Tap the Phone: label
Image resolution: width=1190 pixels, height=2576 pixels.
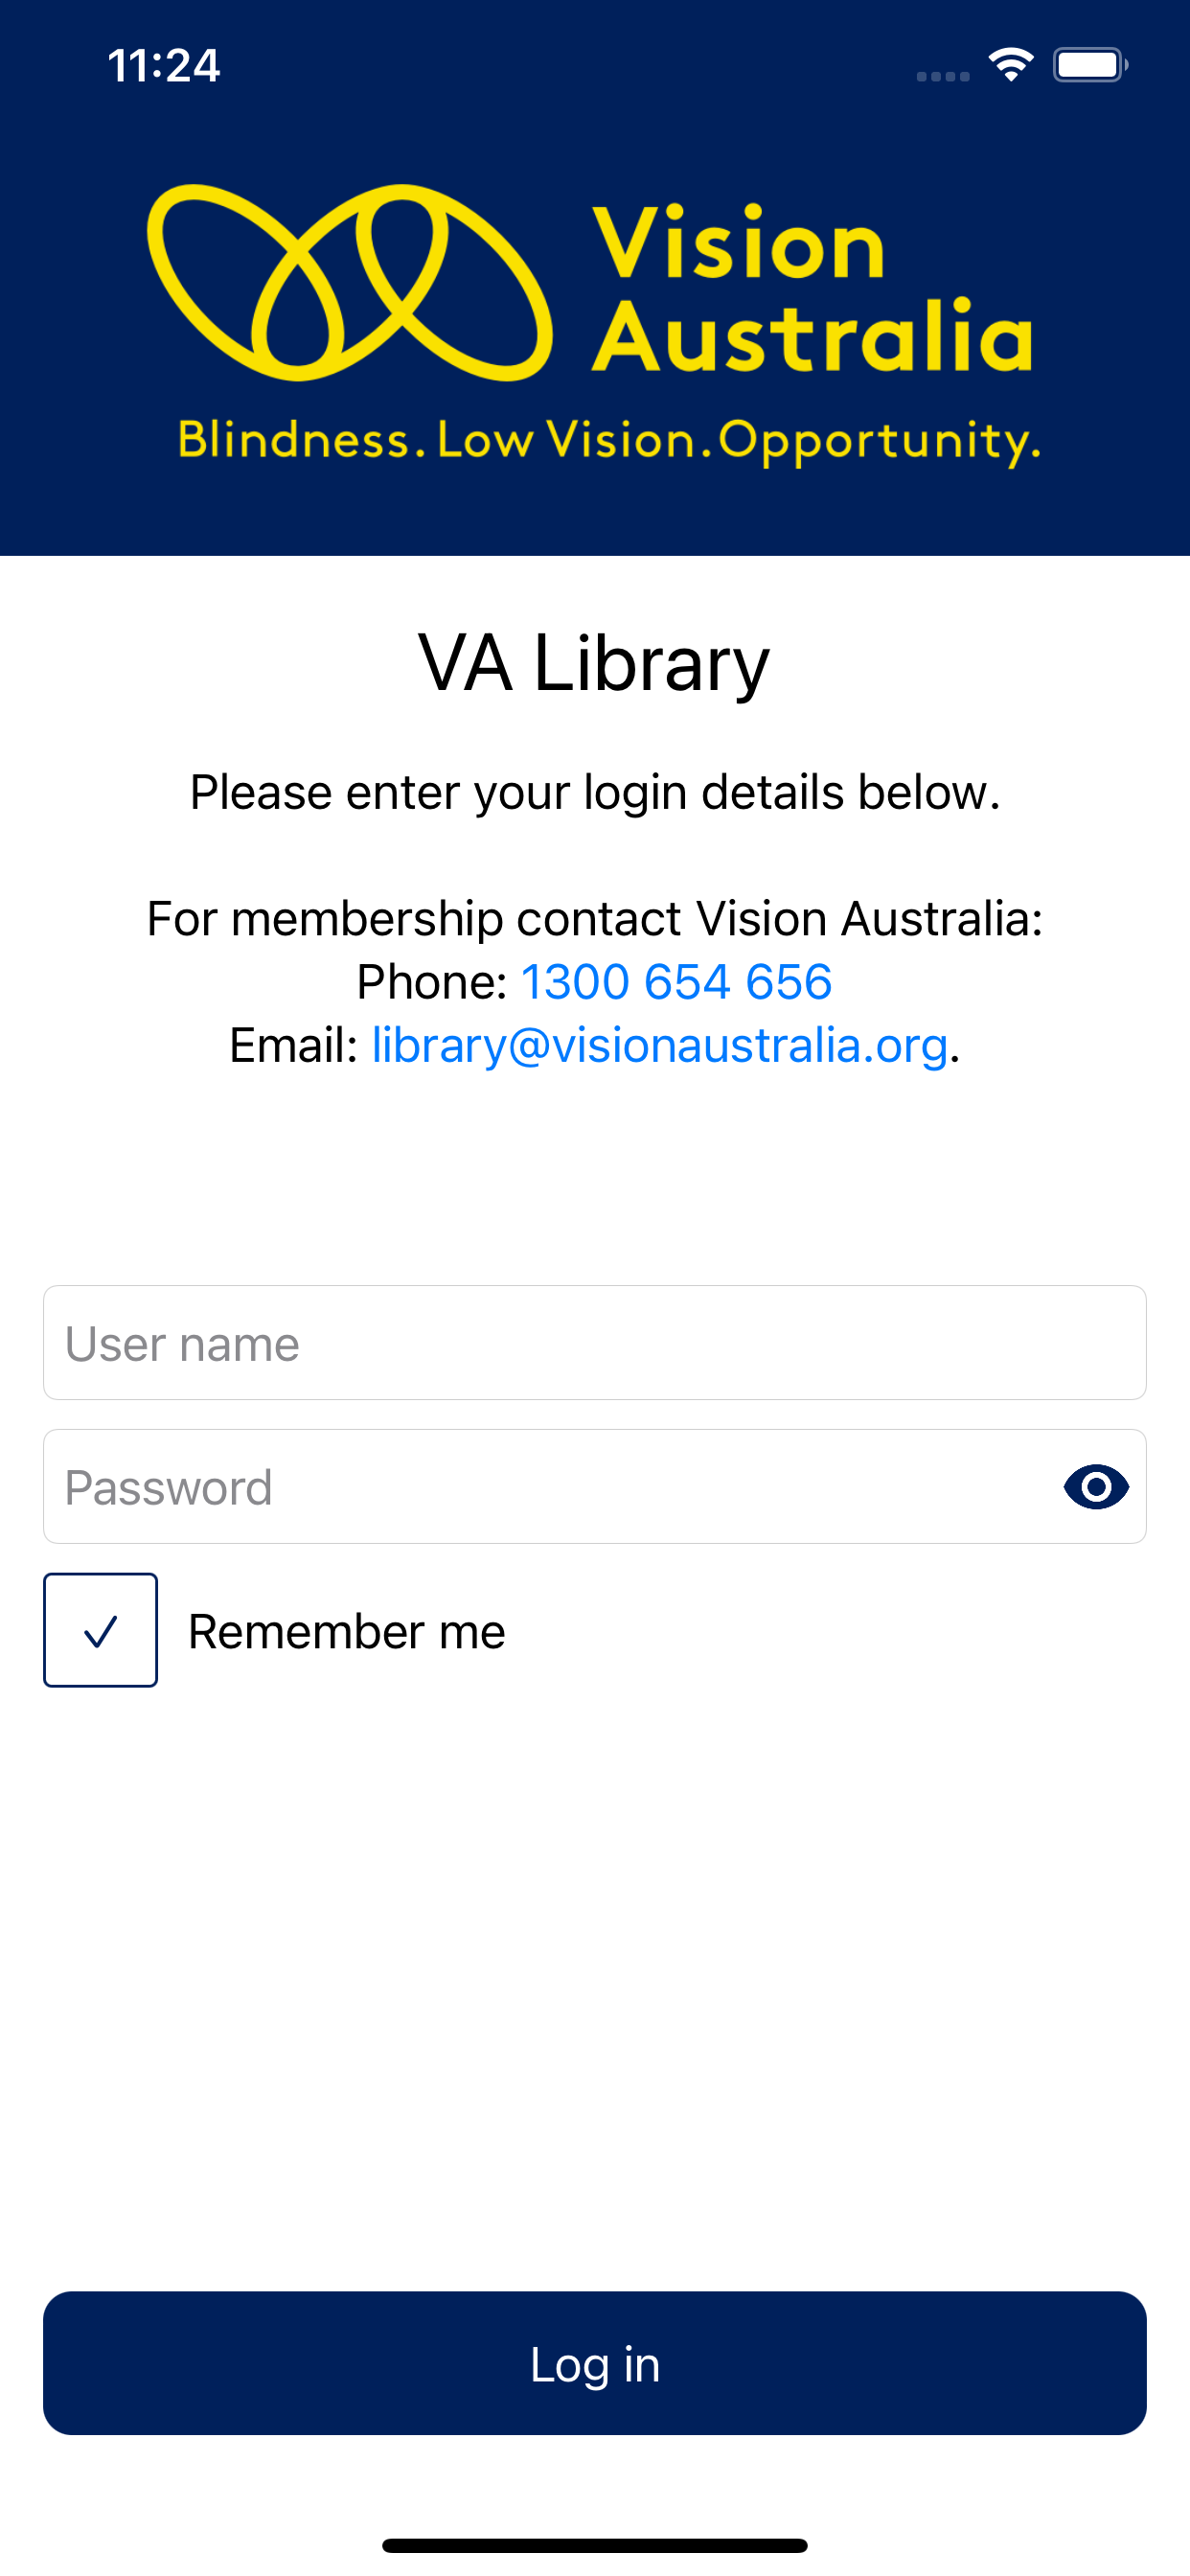click(432, 982)
